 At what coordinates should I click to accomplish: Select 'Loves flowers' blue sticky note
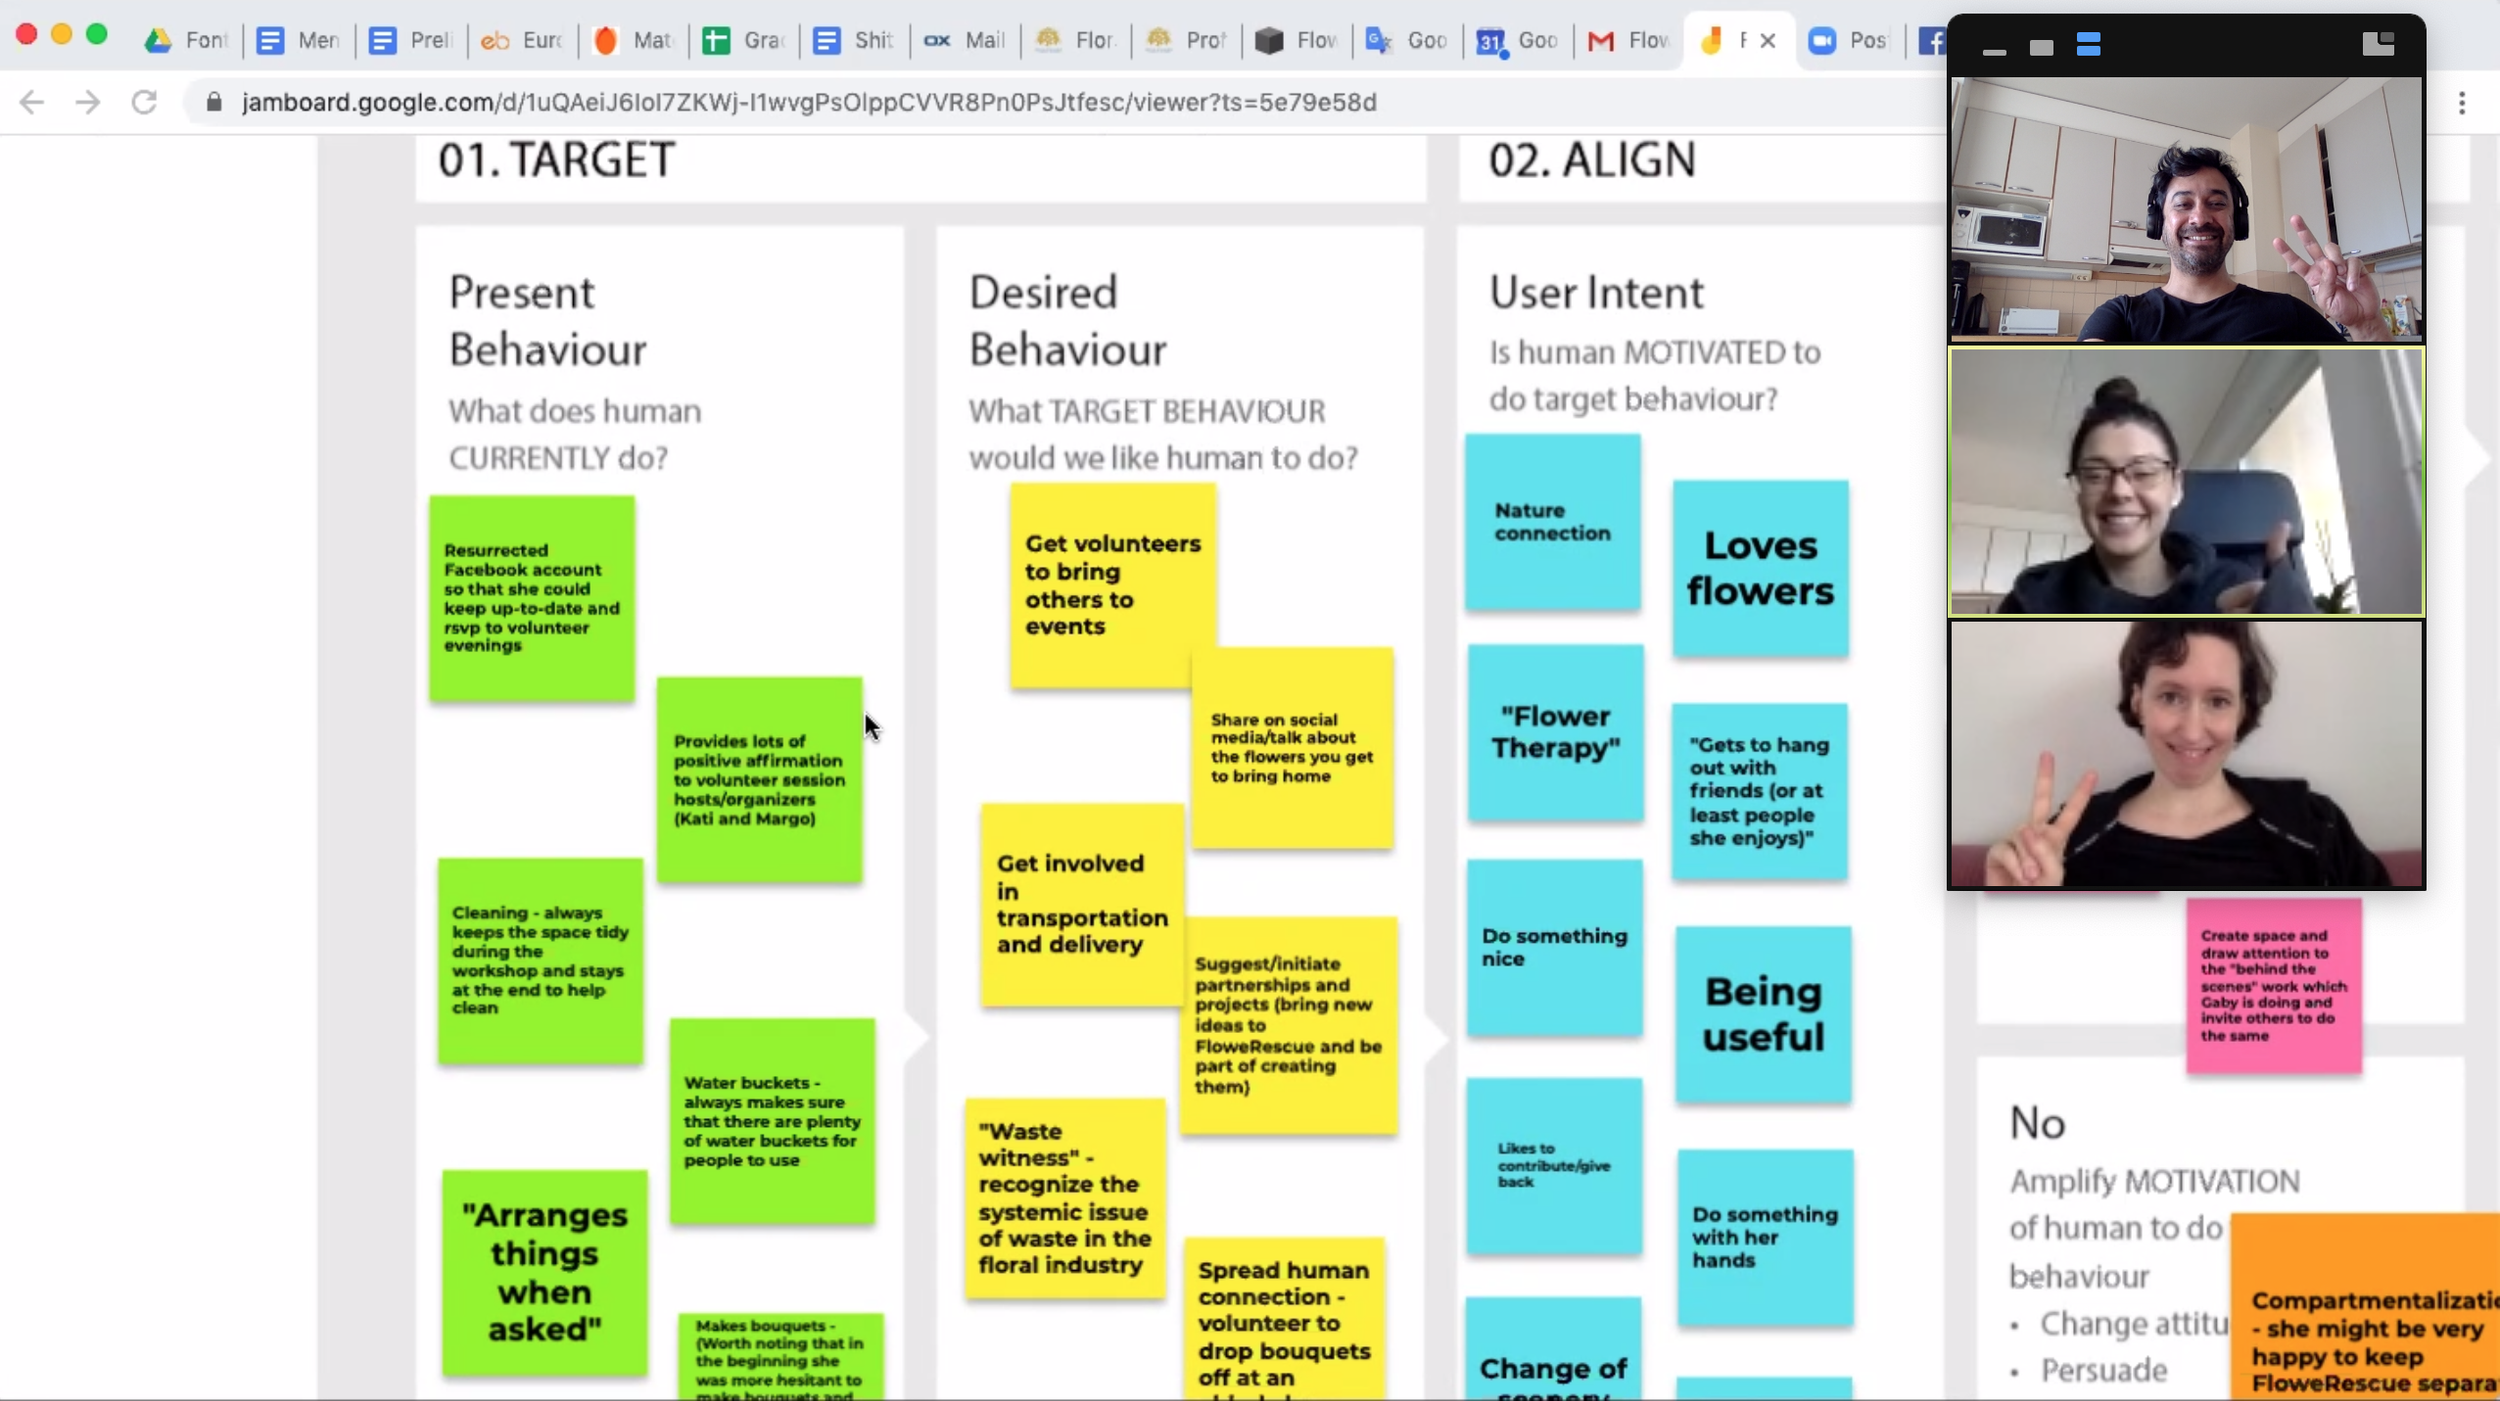pos(1761,568)
